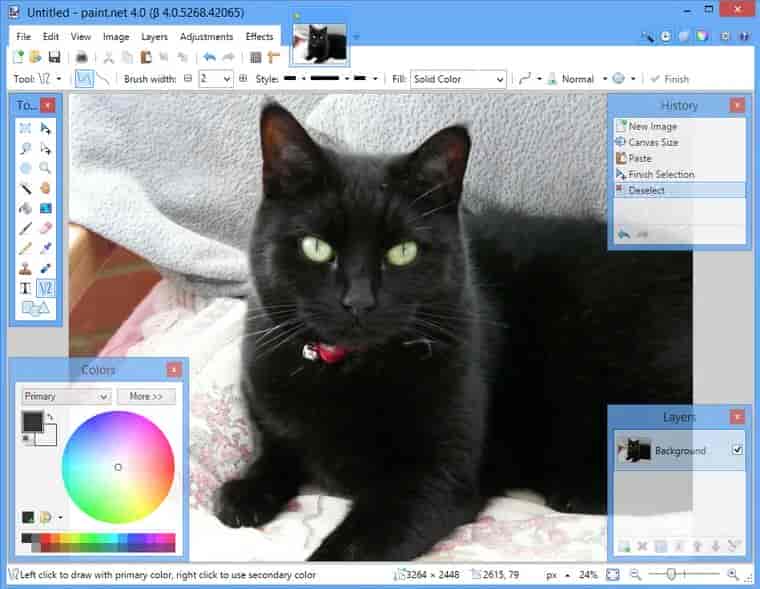Select the Color Picker tool
Viewport: 760px width, 589px height.
click(x=45, y=248)
